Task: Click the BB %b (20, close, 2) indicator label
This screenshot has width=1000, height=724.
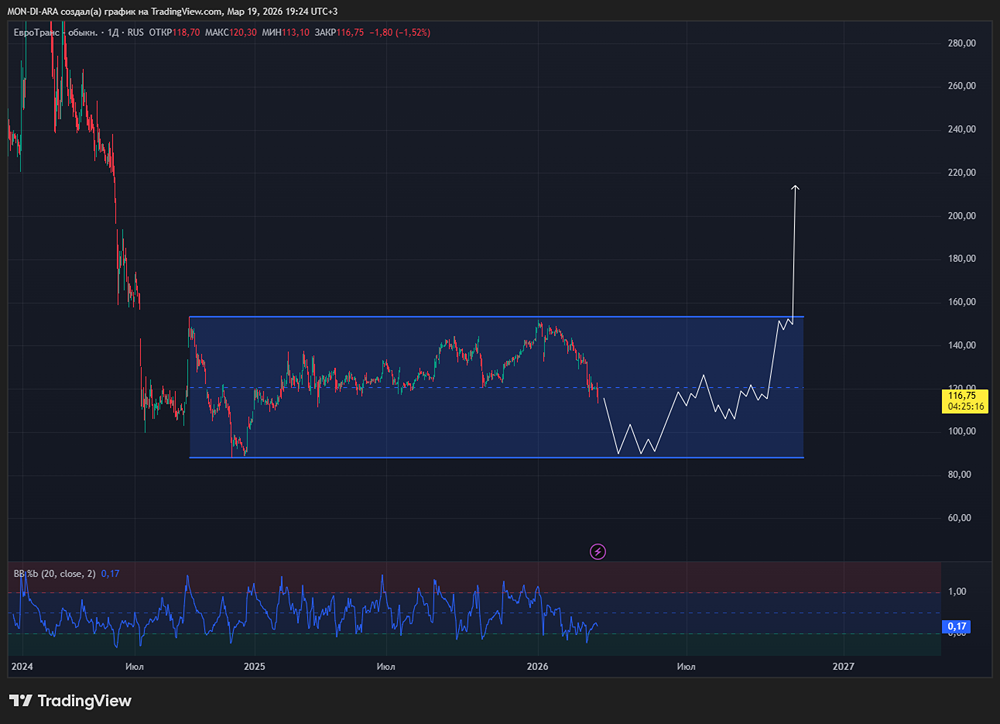Action: click(55, 573)
